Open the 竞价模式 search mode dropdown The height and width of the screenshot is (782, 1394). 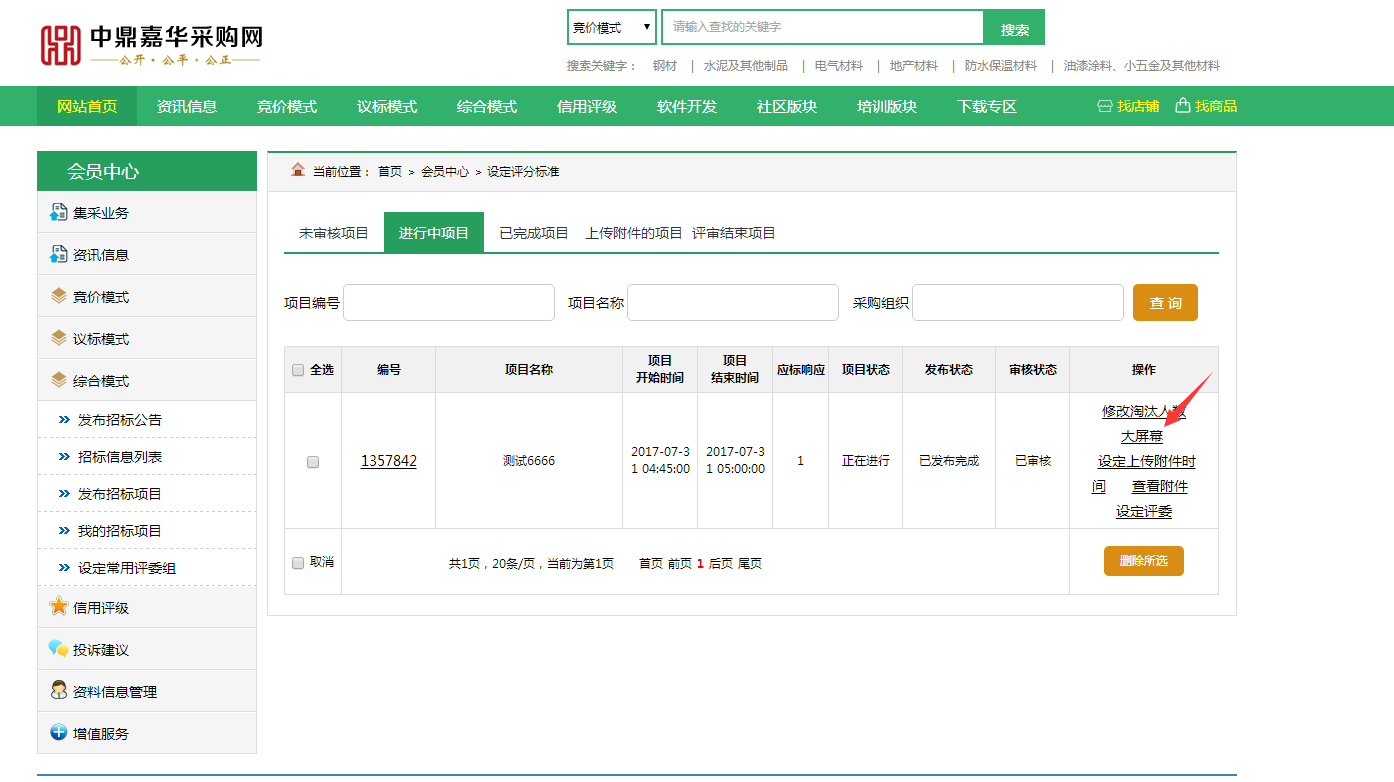pos(612,27)
